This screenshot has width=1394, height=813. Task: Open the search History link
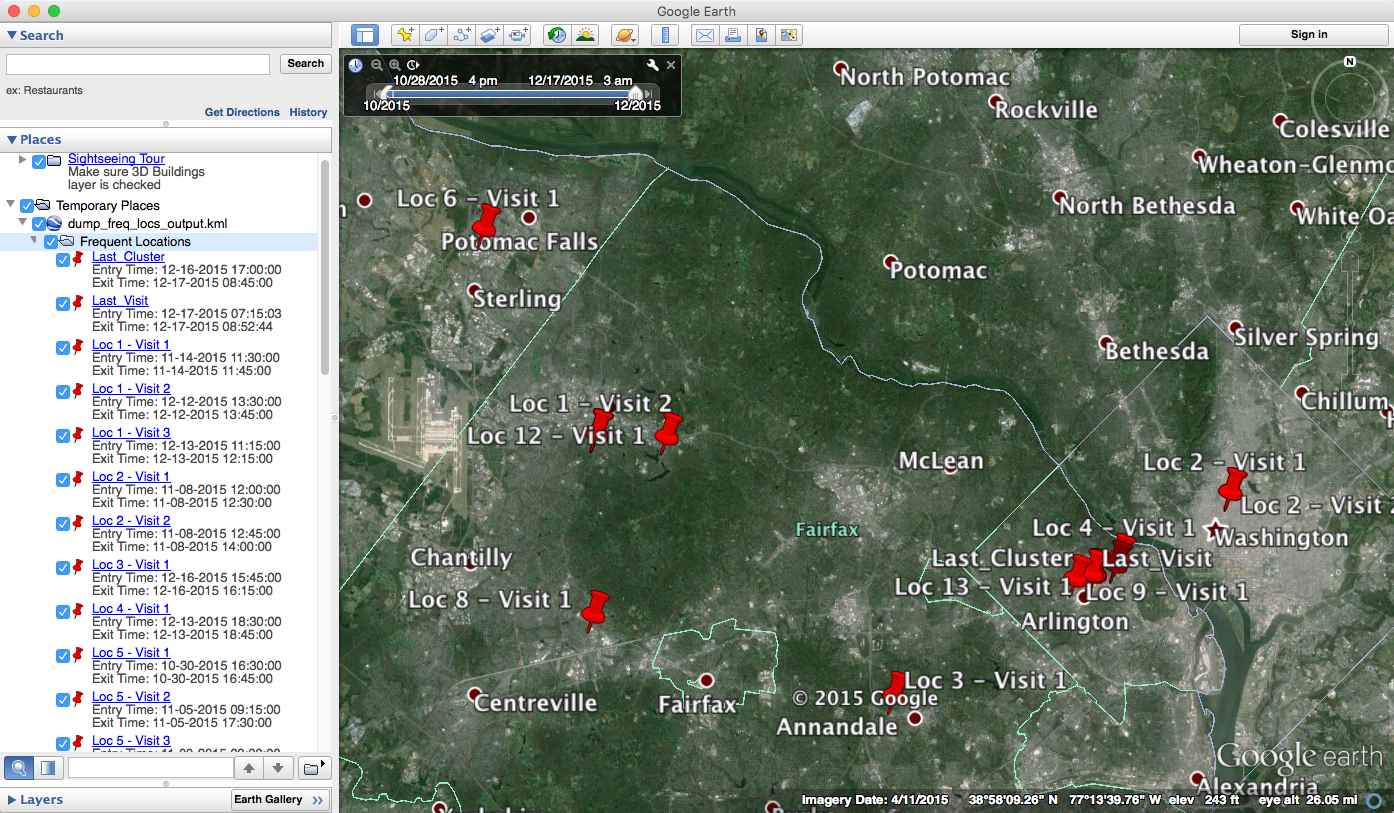click(x=308, y=112)
